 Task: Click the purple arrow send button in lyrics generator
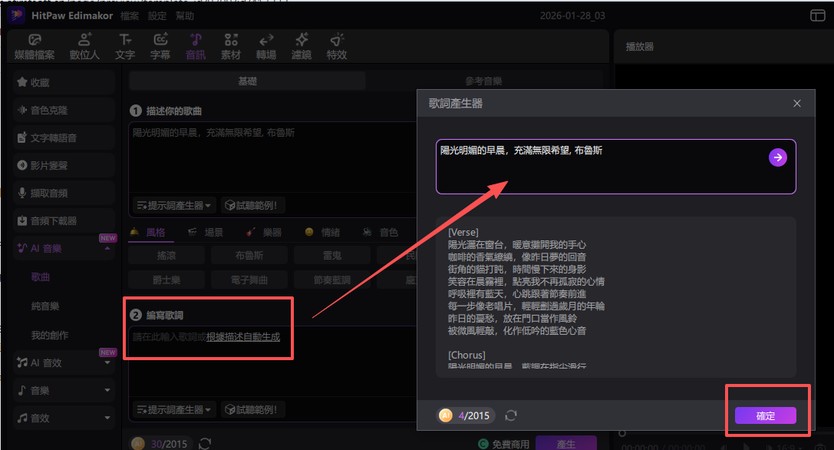pyautogui.click(x=778, y=157)
